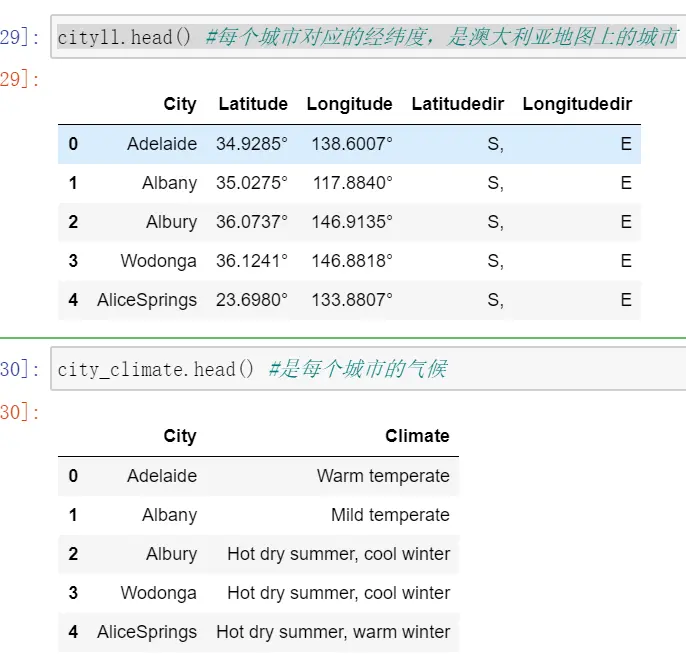Click AliceSprings' E longitude direction cell

point(626,300)
